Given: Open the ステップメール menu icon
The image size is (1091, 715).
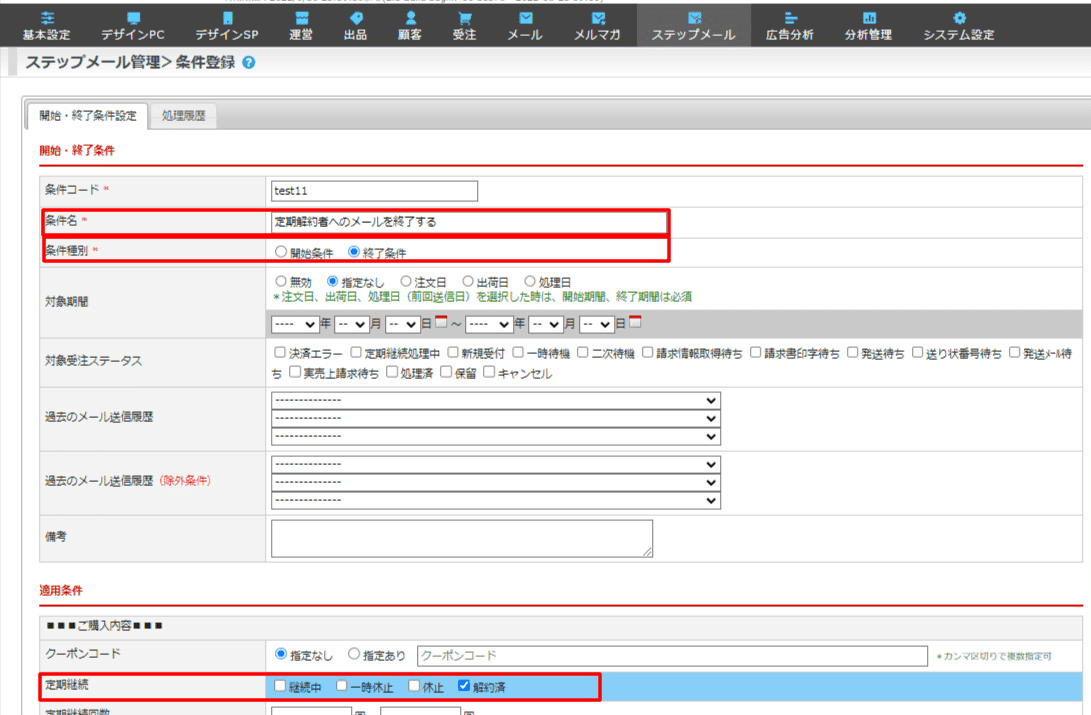Looking at the screenshot, I should (x=694, y=18).
